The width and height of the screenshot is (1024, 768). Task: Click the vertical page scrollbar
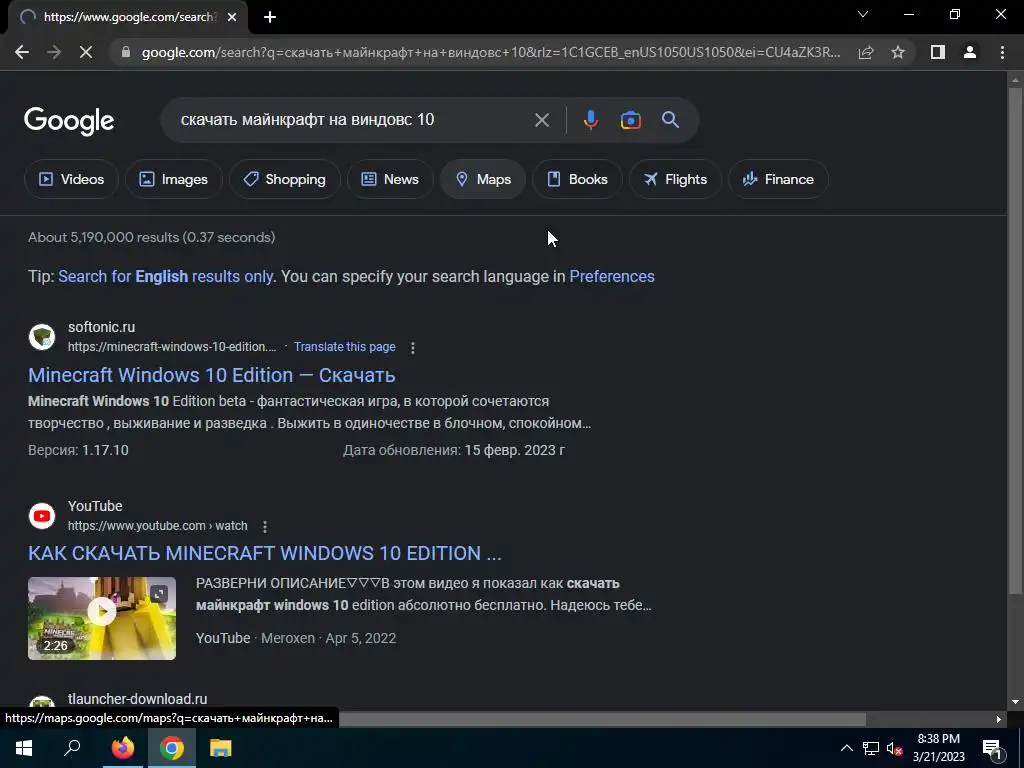click(1015, 340)
